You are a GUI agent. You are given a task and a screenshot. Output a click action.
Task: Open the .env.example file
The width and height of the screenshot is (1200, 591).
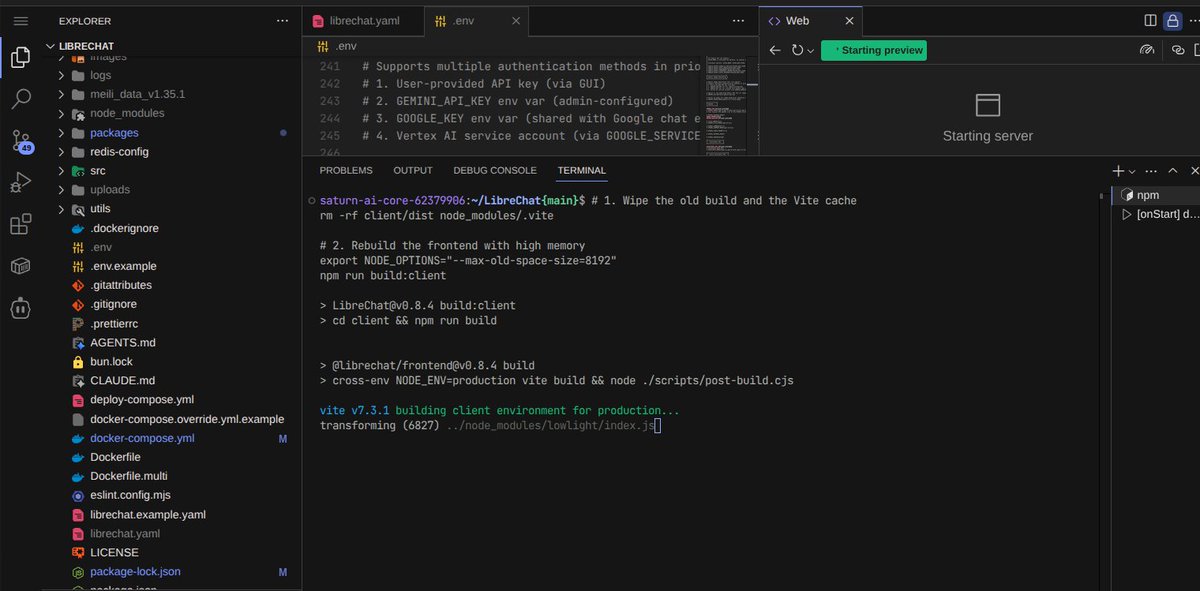click(x=123, y=266)
